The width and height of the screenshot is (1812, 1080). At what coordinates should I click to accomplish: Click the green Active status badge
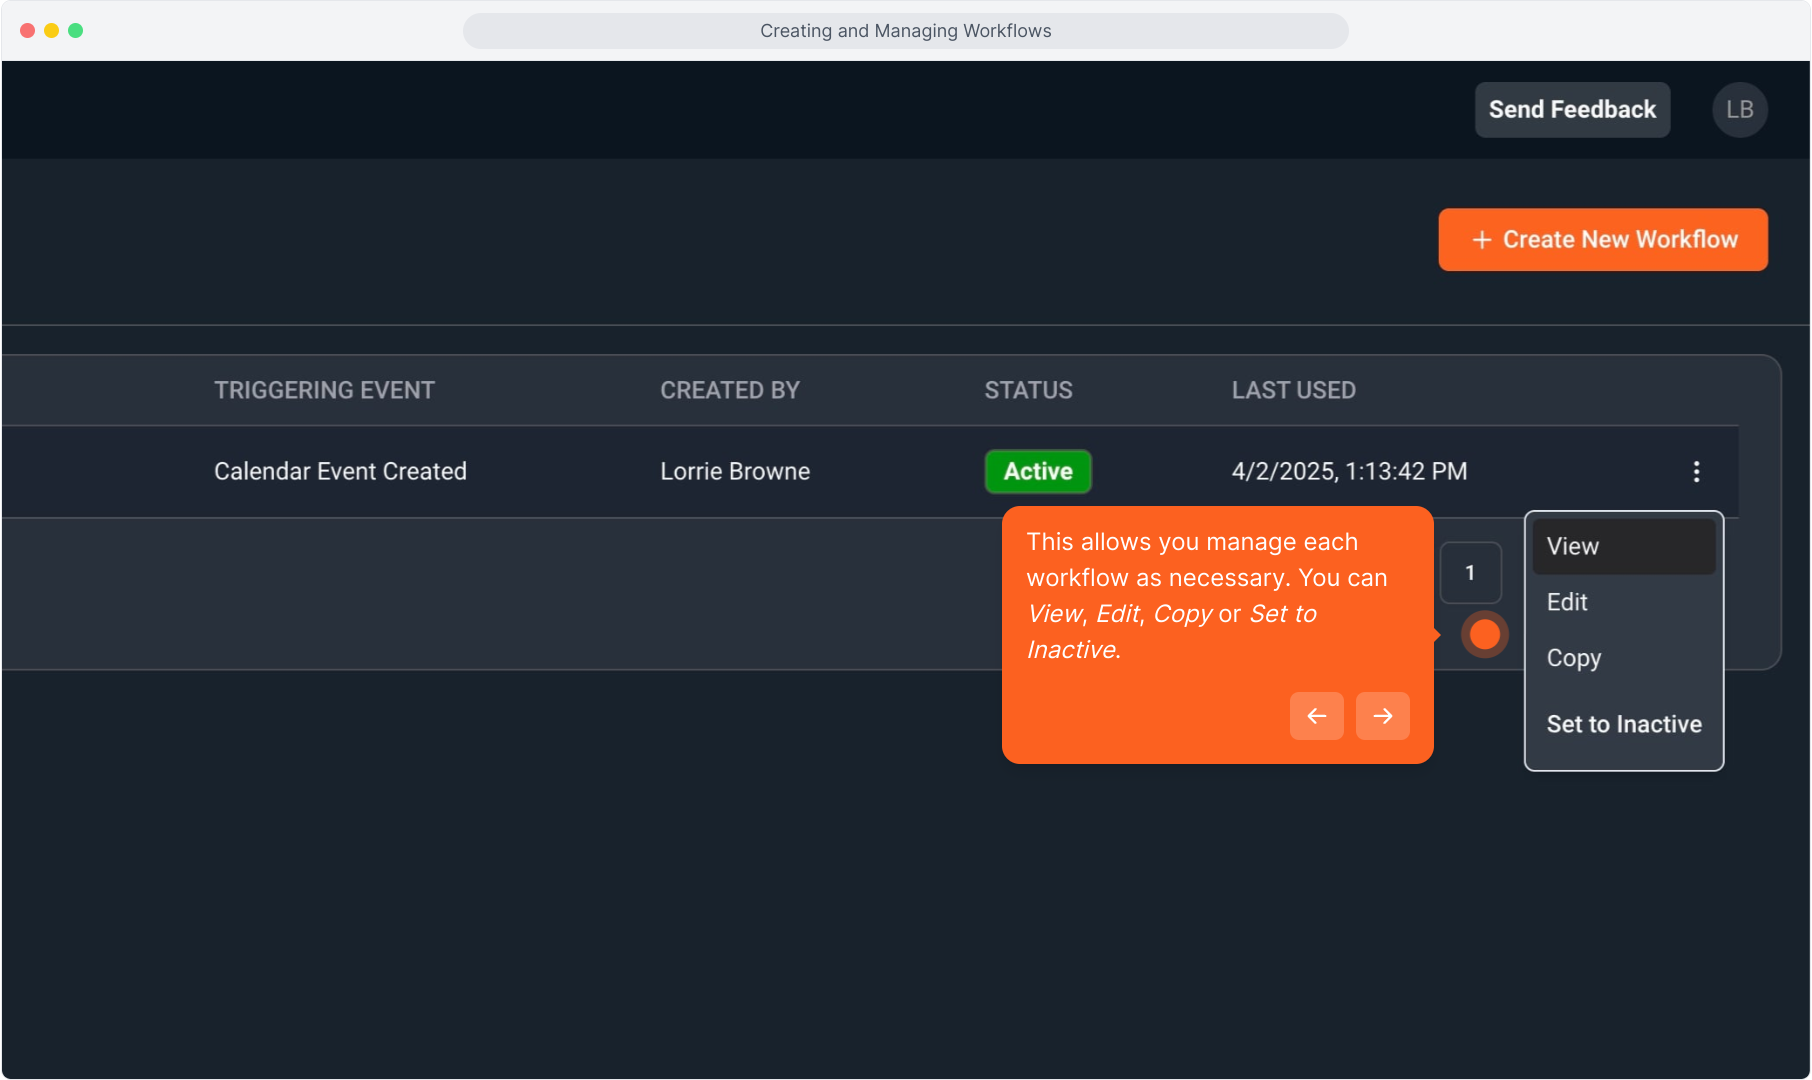coord(1037,472)
